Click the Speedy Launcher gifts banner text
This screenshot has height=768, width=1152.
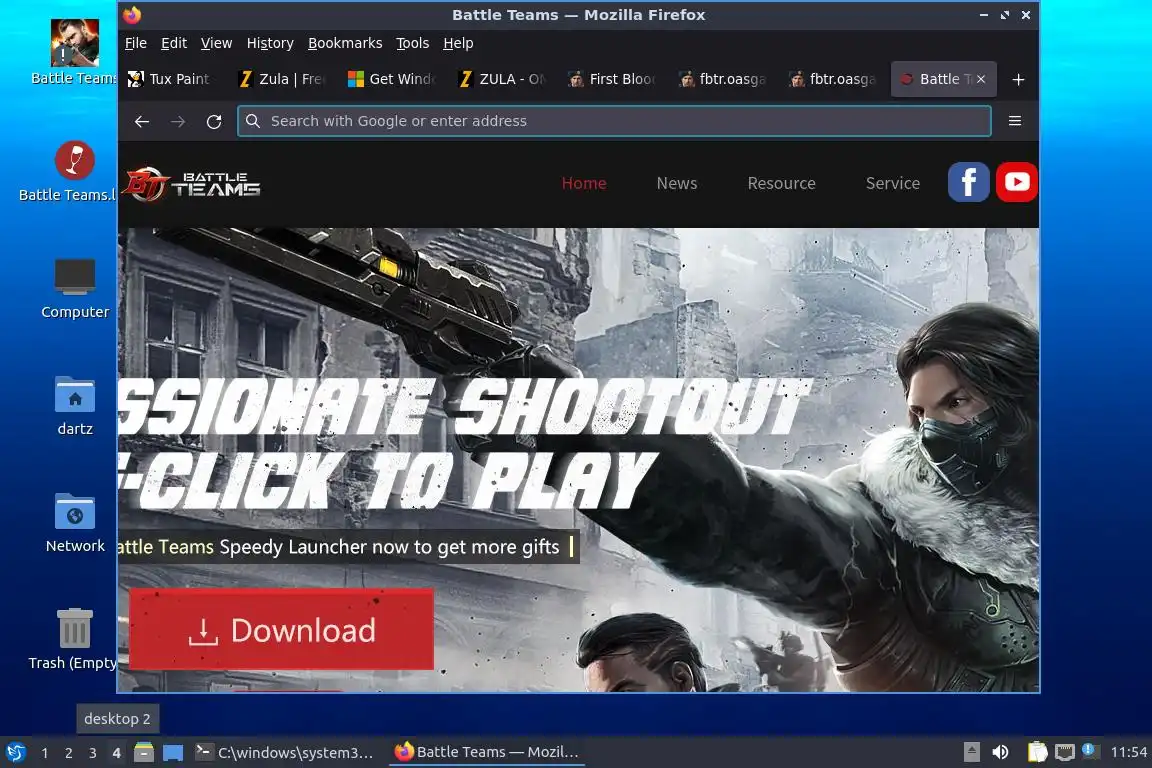(348, 547)
